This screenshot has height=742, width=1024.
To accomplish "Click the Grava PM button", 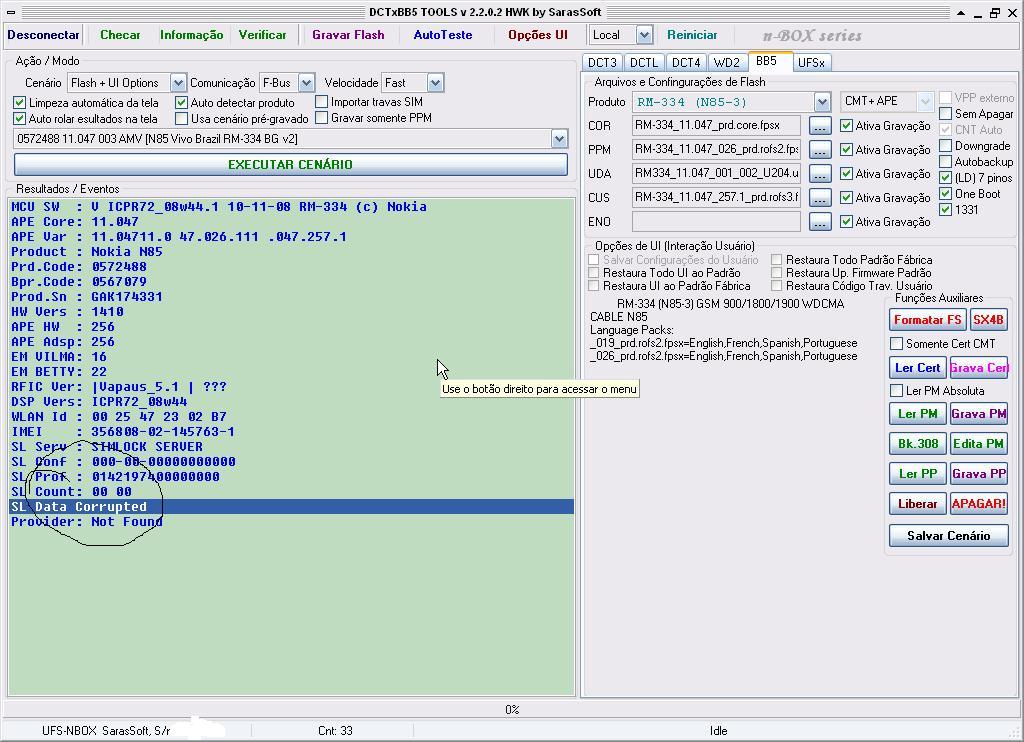I will [x=978, y=413].
